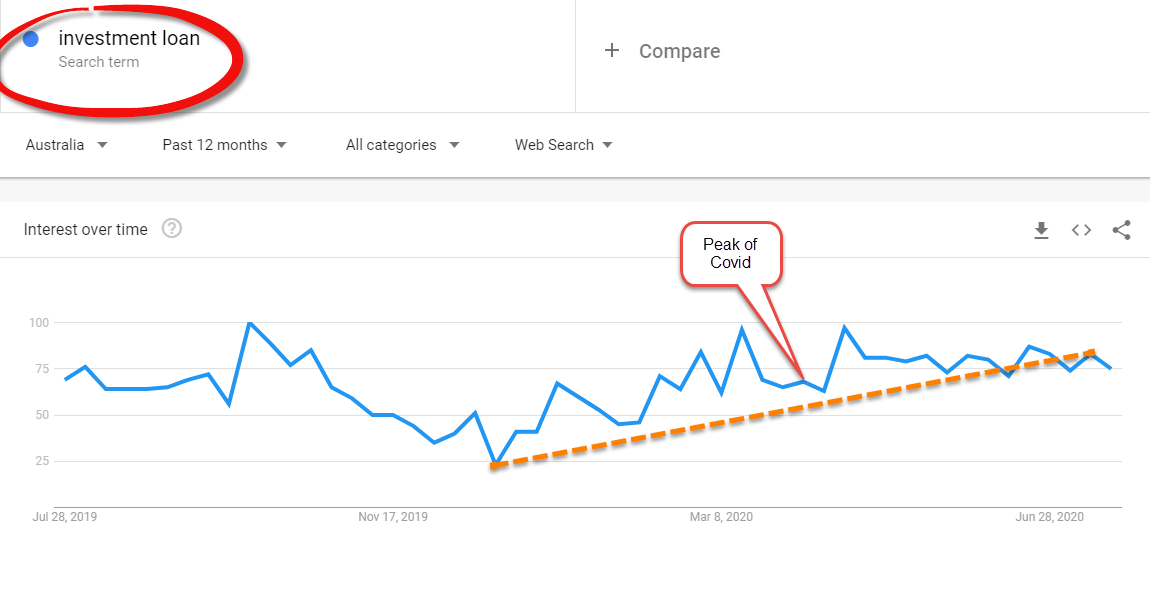Open the embed code icon

pos(1081,230)
